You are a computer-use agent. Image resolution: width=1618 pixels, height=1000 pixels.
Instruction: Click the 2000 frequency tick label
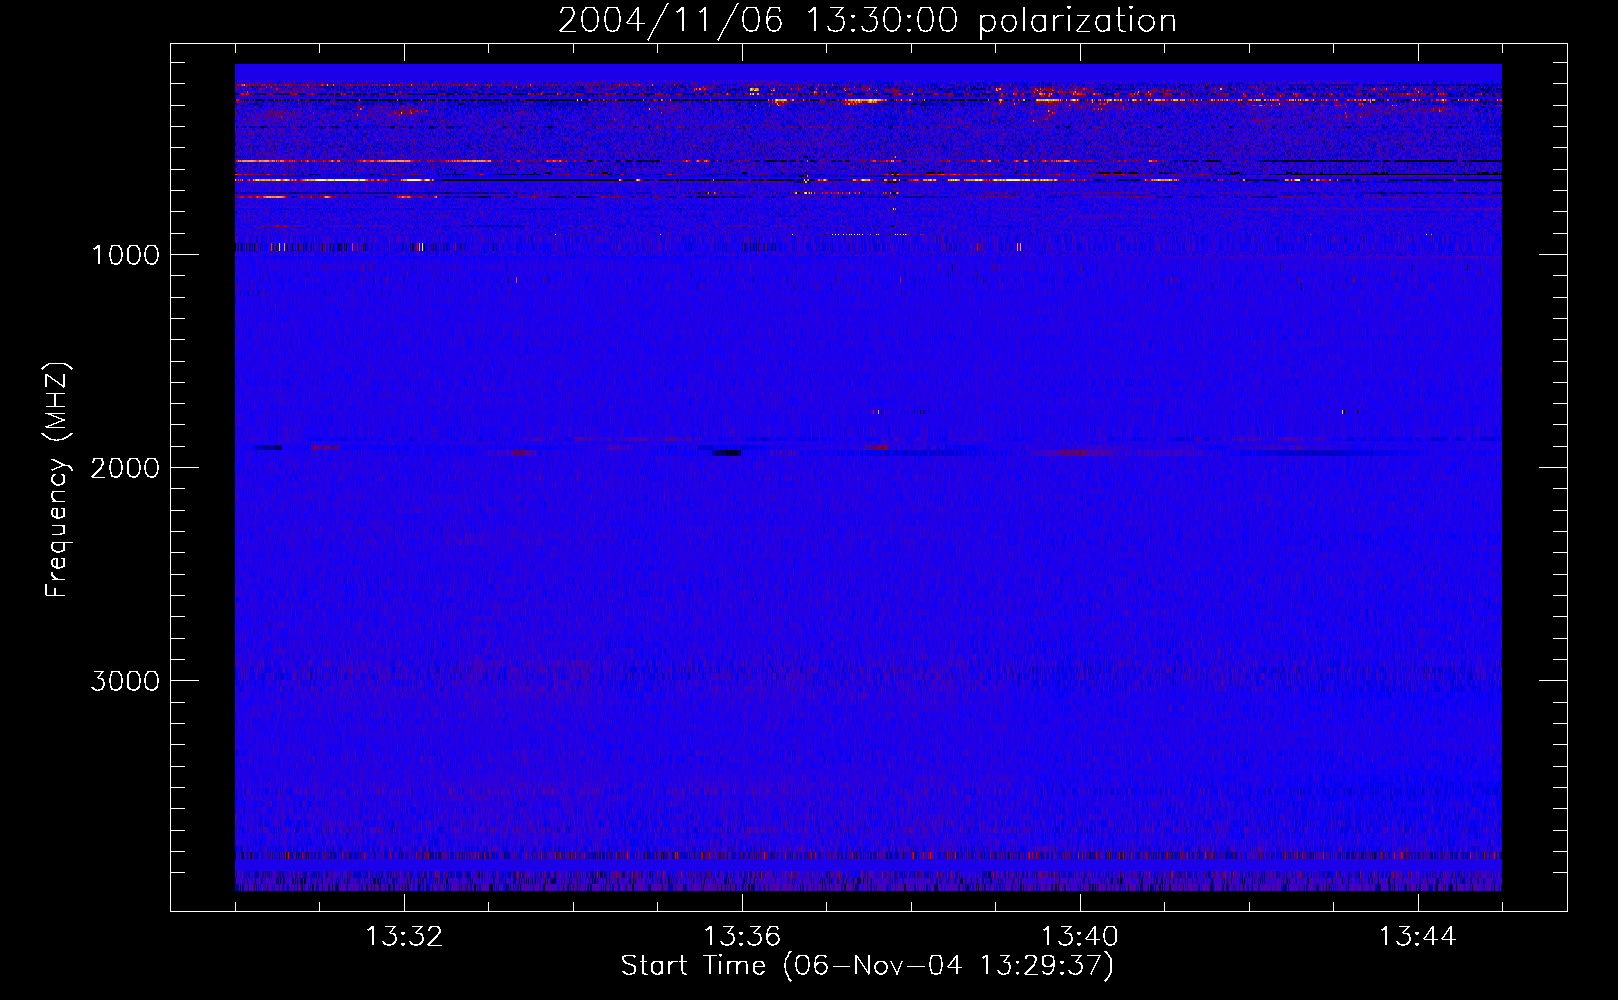click(125, 468)
